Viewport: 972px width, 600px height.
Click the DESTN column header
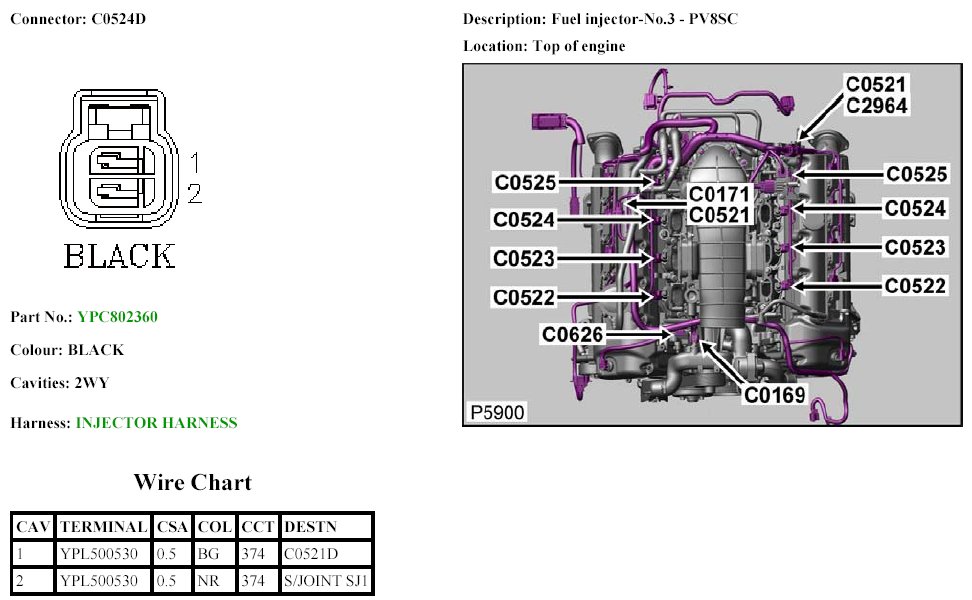point(326,527)
